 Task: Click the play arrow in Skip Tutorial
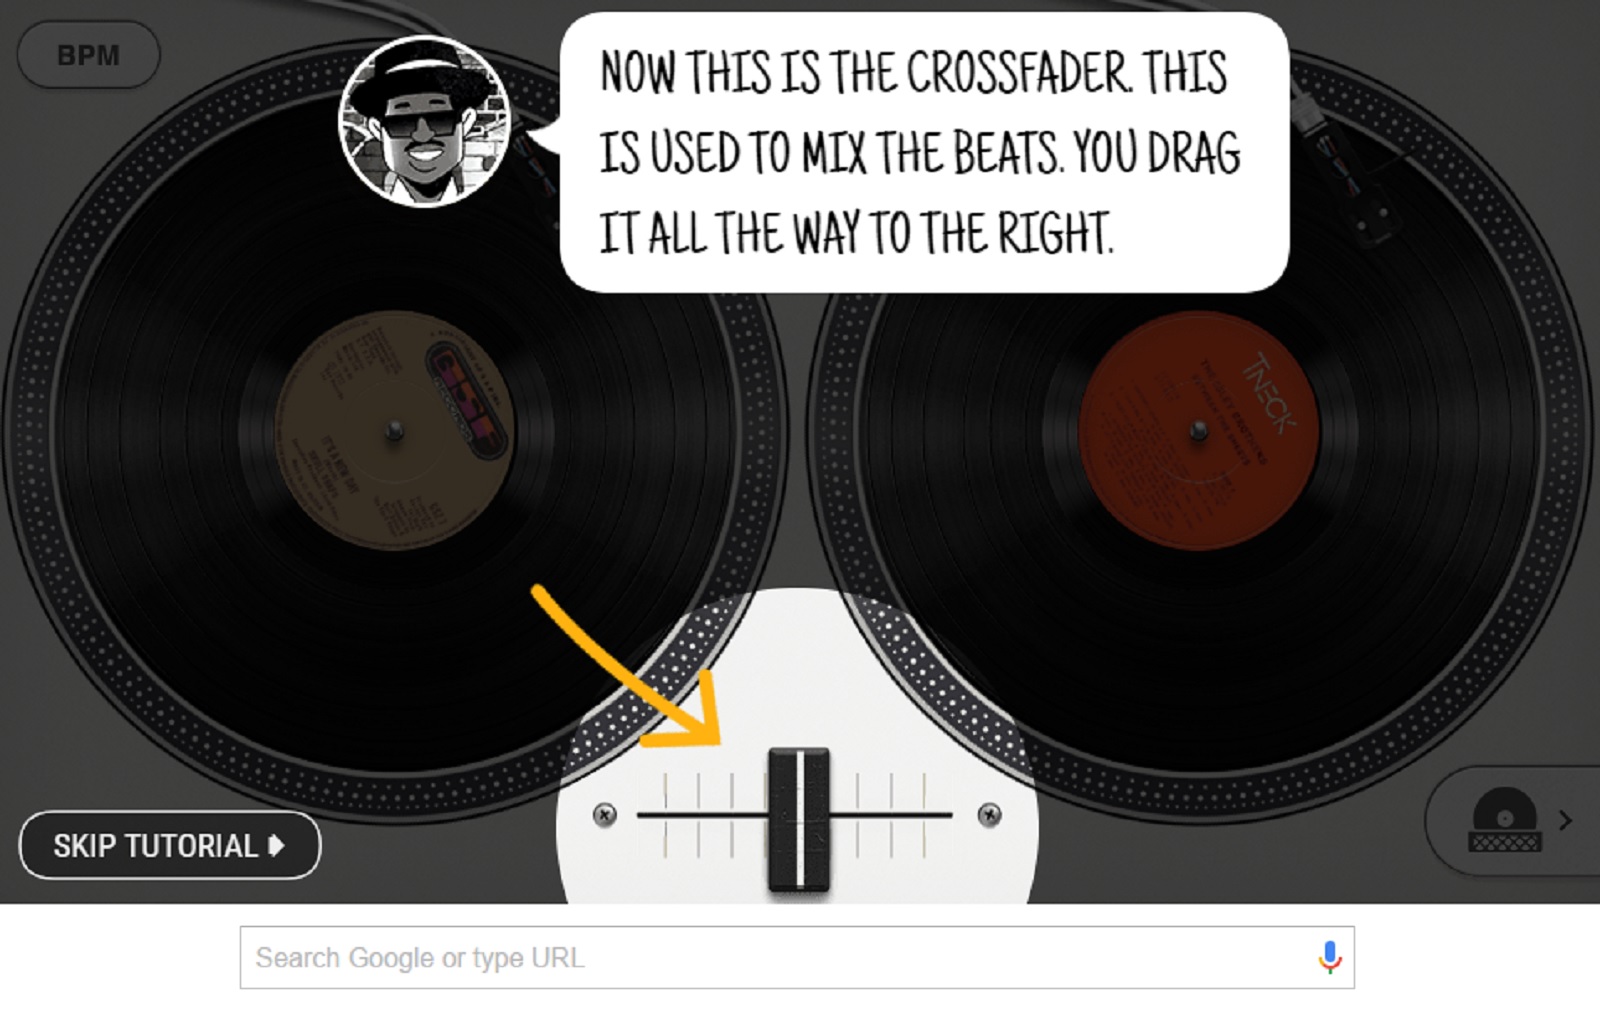point(277,846)
